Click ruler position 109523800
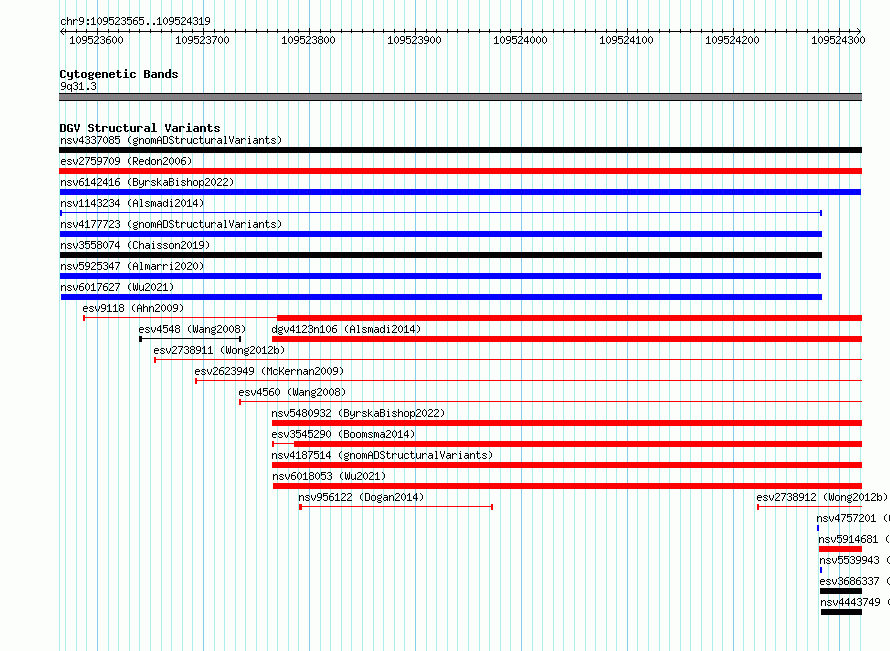The height and width of the screenshot is (651, 890). (x=308, y=40)
